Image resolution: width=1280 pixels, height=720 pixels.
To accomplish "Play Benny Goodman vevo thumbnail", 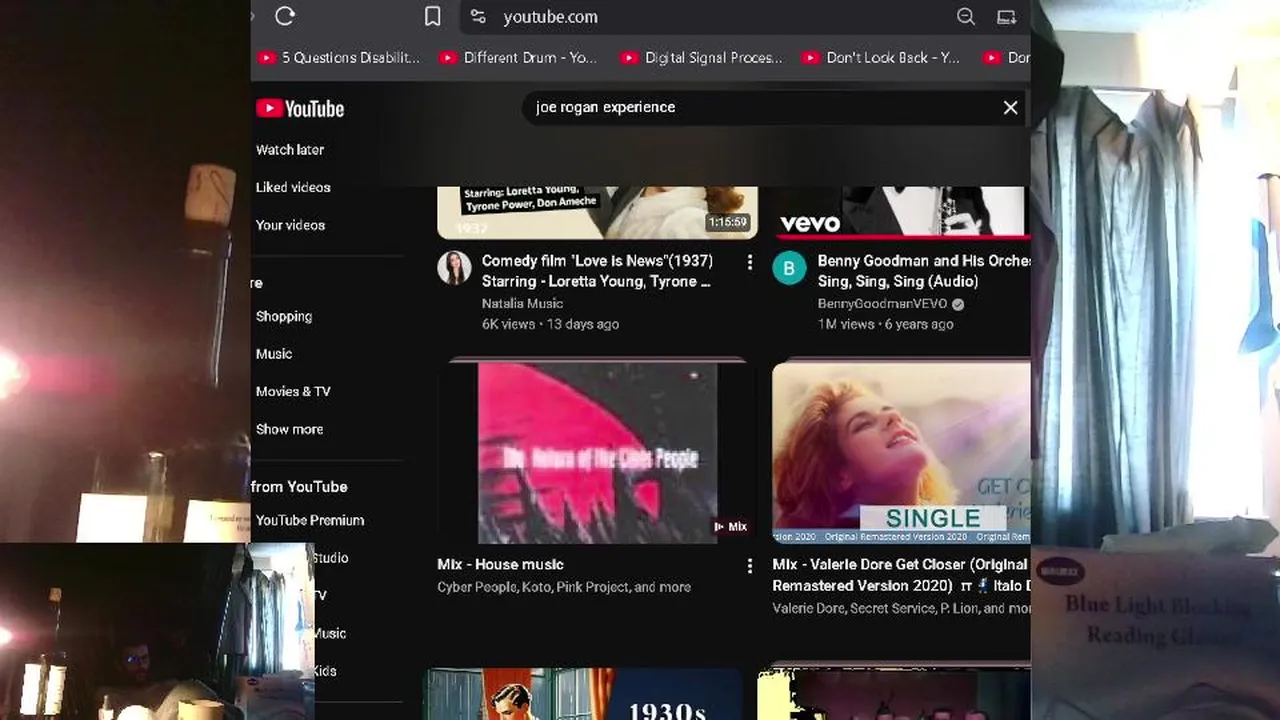I will click(901, 212).
